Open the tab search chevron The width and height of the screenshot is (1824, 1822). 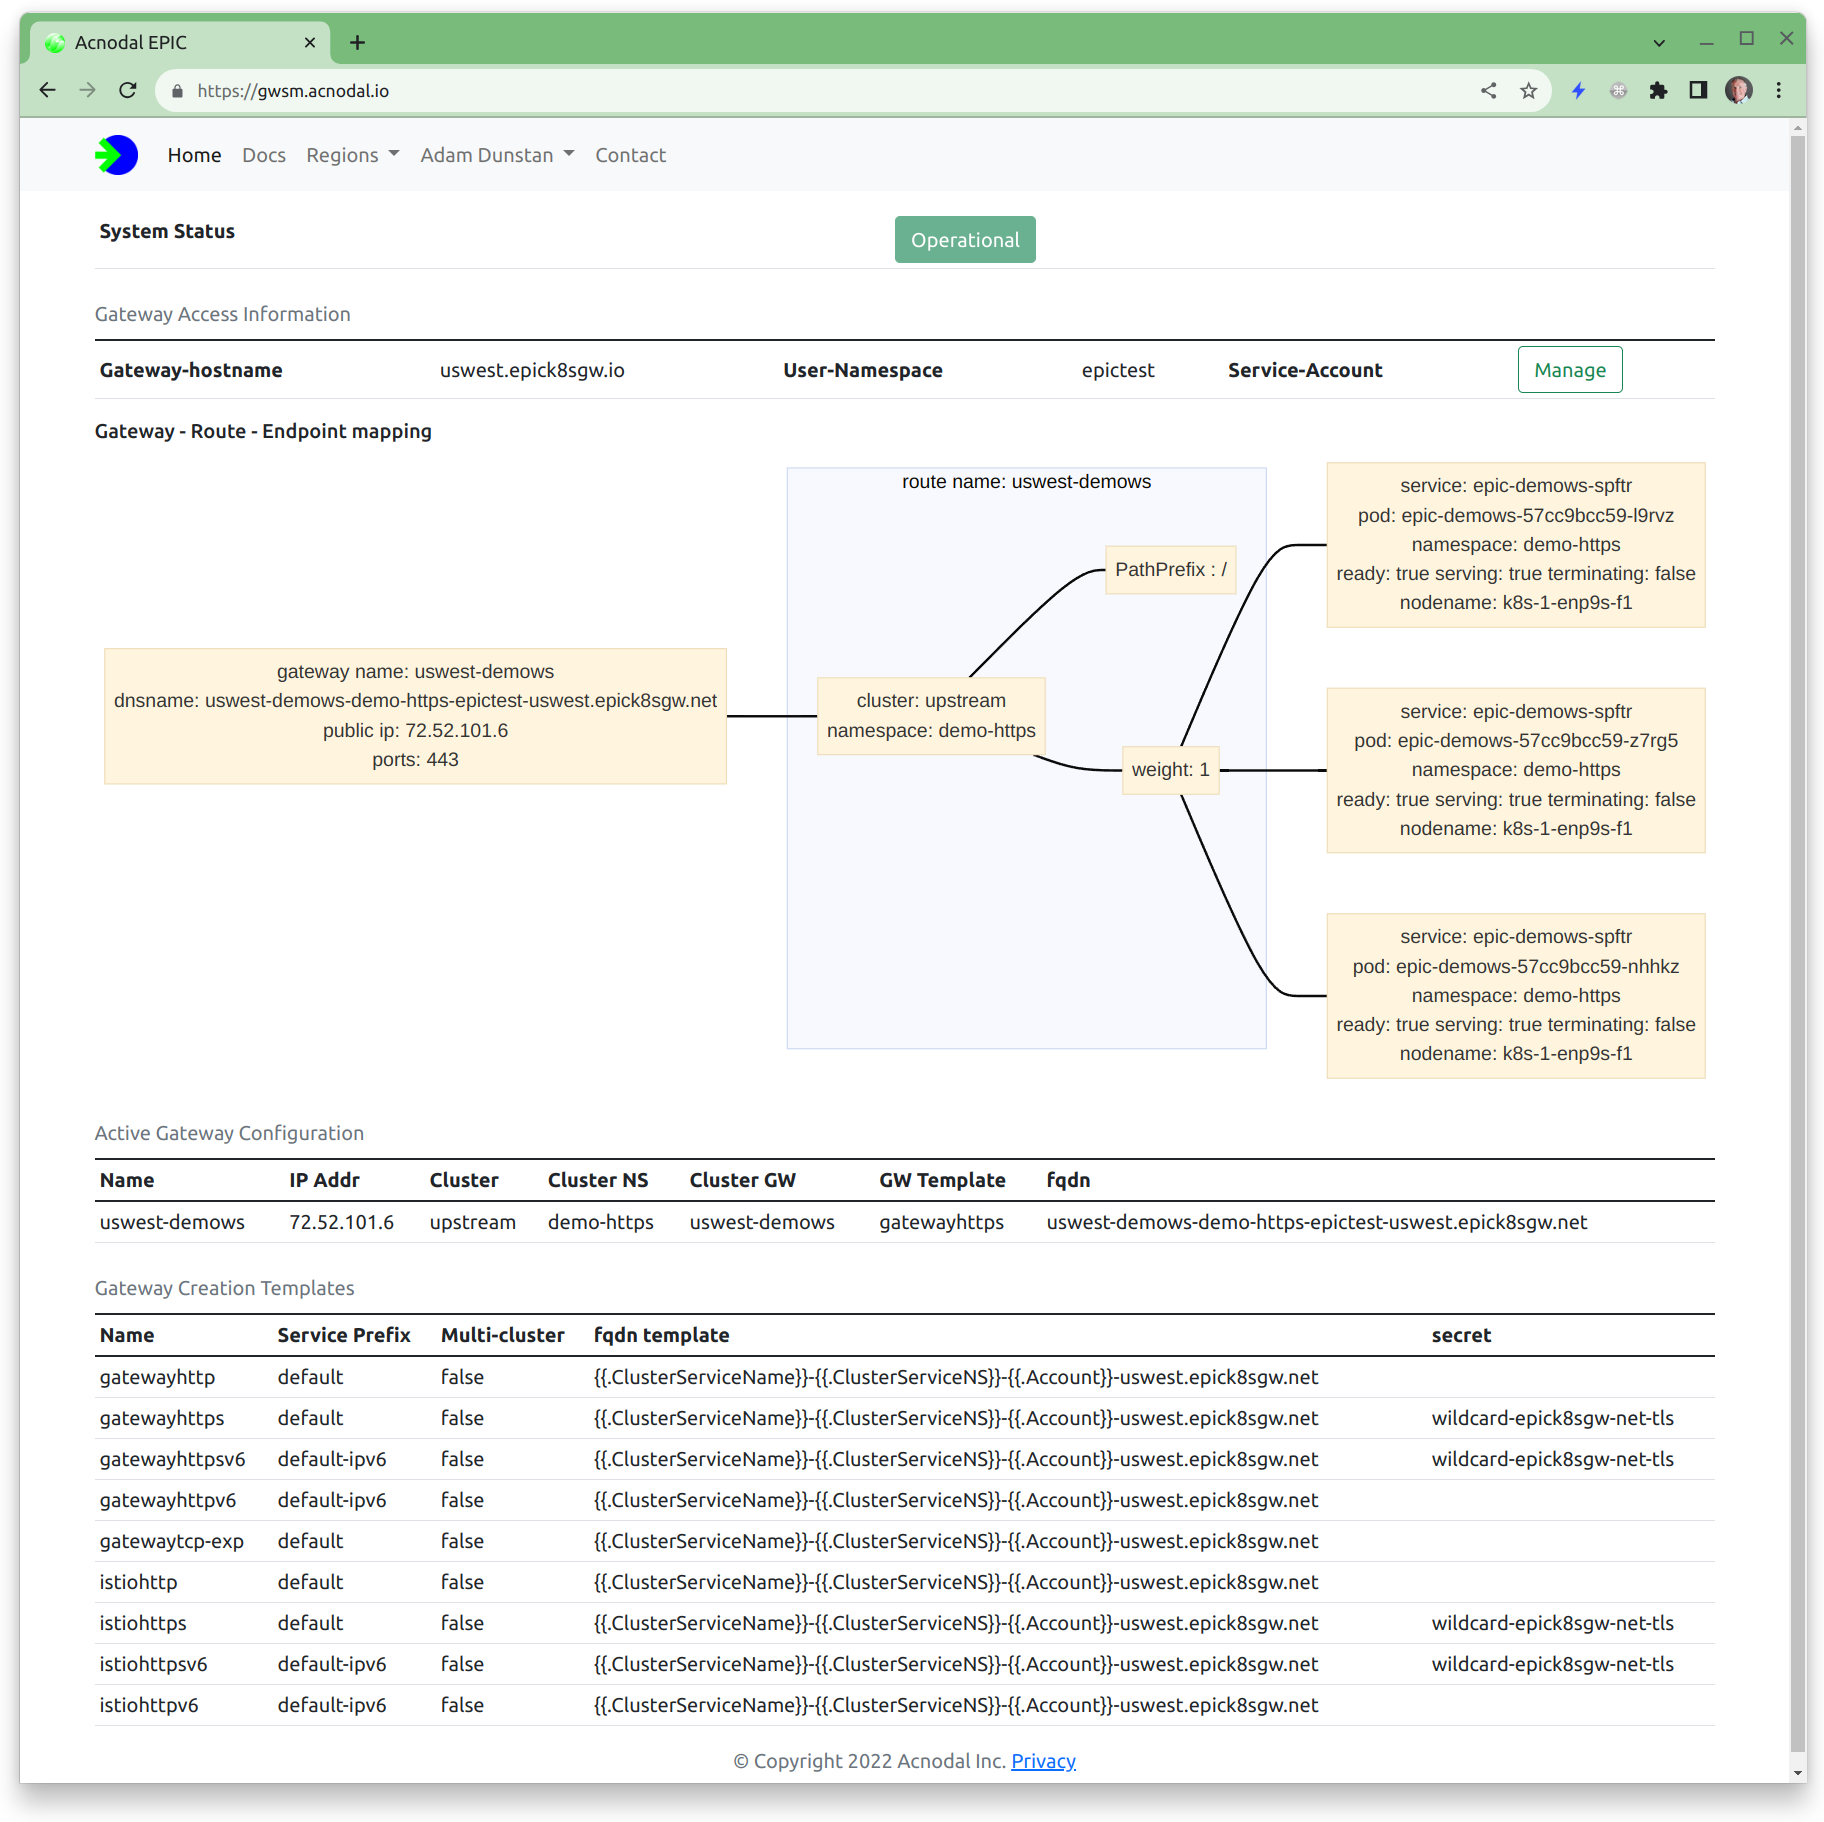click(x=1659, y=42)
